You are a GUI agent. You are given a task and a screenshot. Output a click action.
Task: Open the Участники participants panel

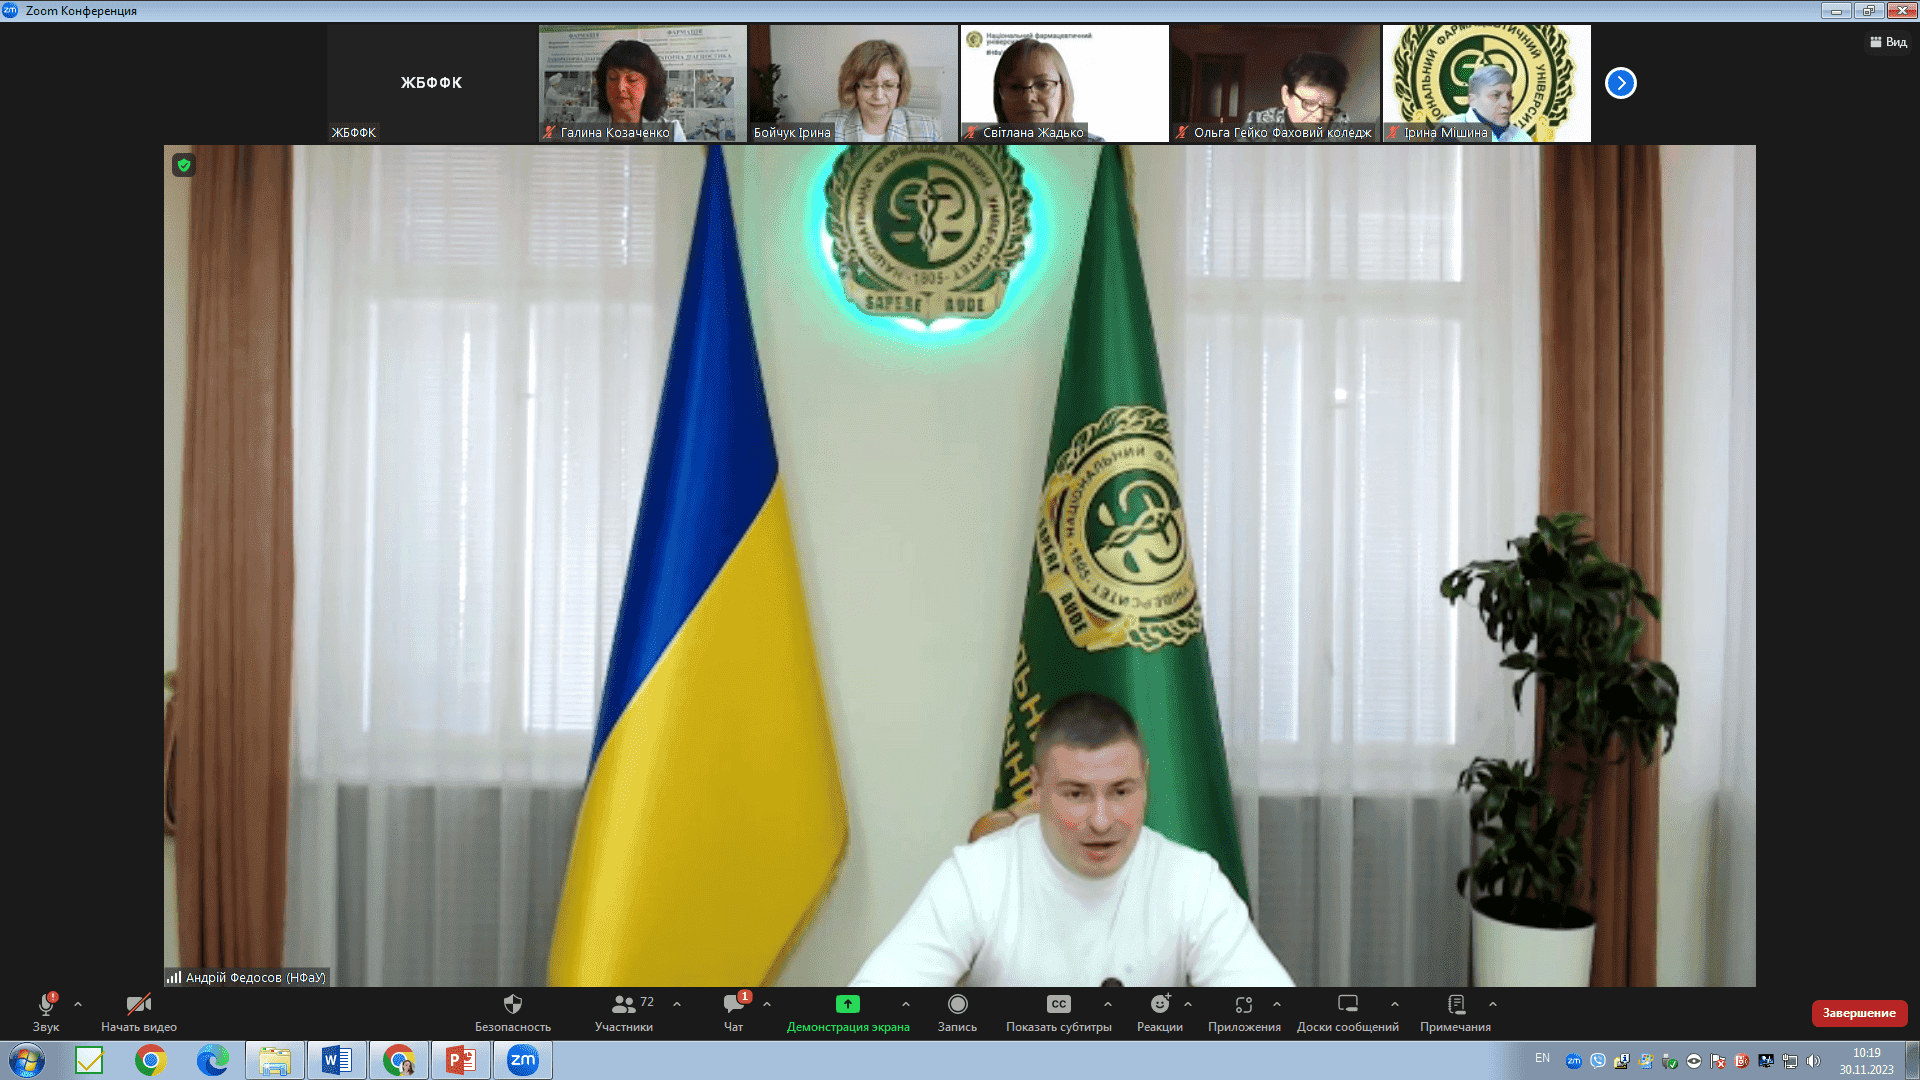point(624,1012)
